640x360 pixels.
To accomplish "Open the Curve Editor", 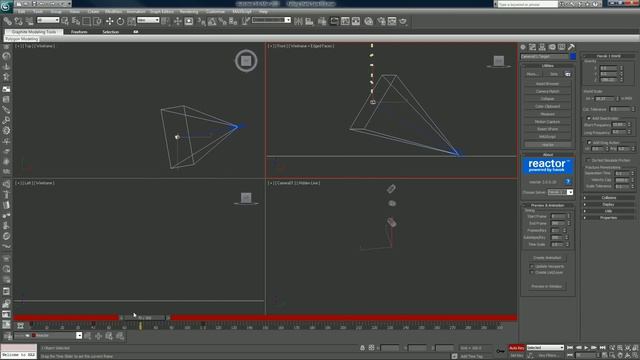I will point(345,21).
